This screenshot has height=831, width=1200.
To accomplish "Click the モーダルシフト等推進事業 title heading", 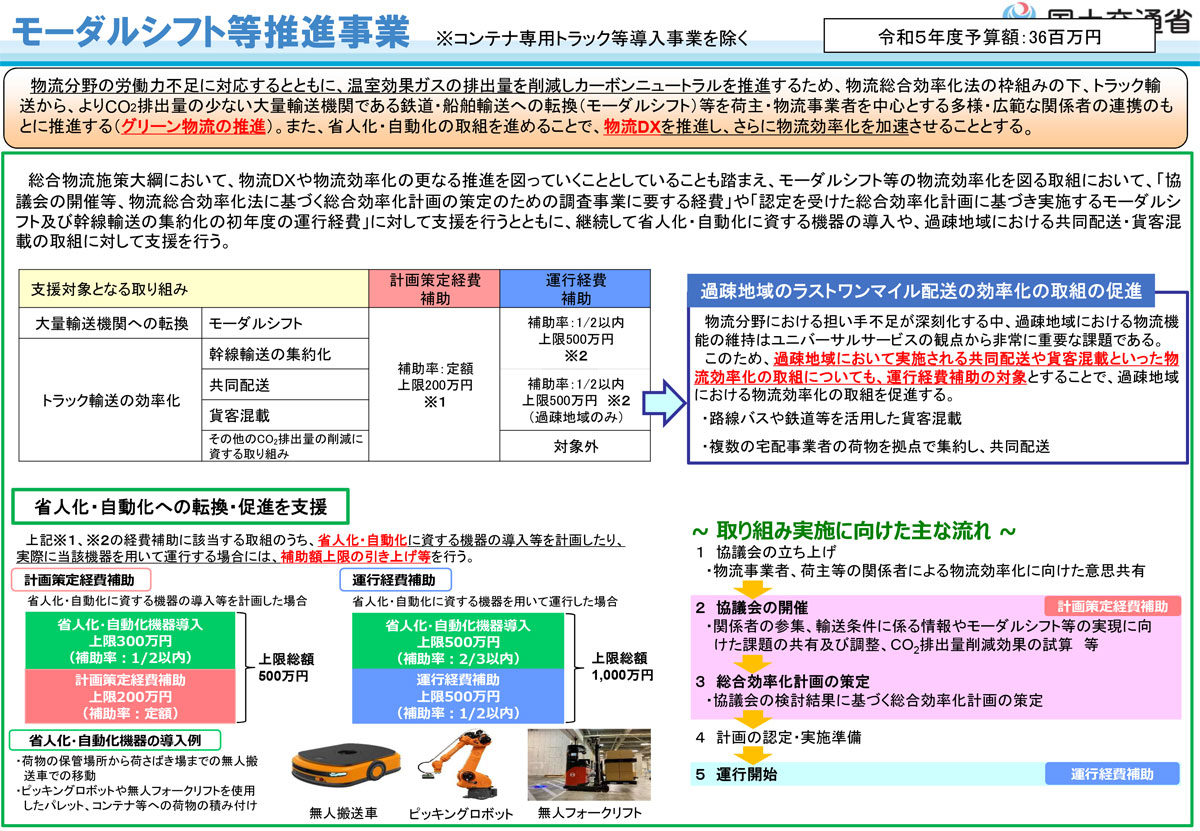I will tap(210, 32).
